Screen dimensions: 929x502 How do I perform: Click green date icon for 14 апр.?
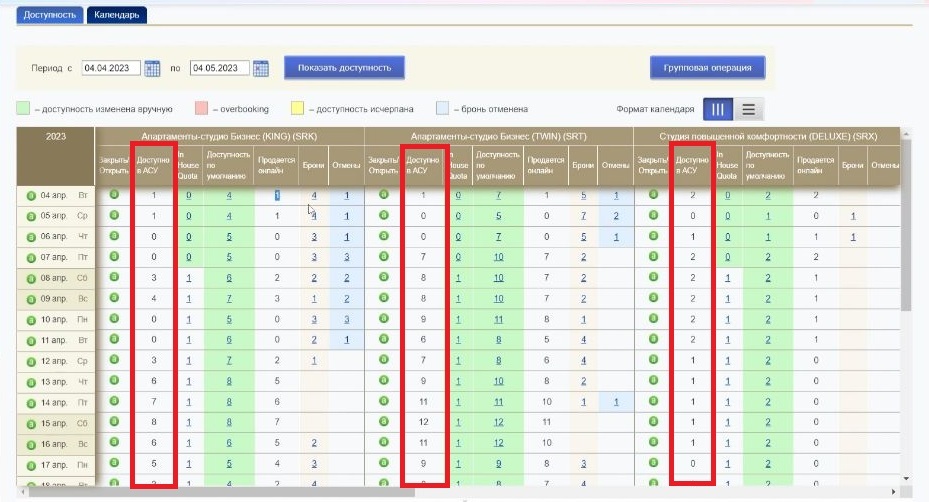tap(31, 404)
